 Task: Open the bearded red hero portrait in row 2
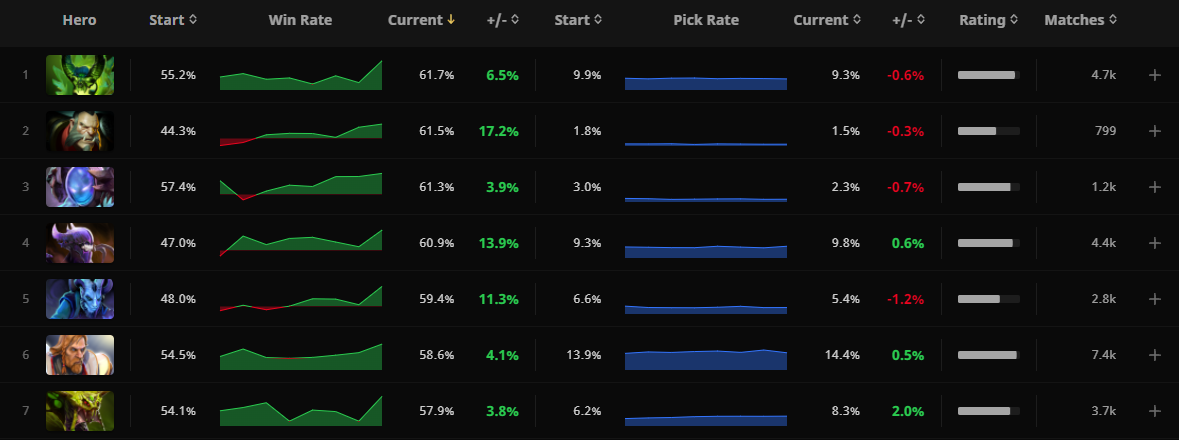(80, 131)
